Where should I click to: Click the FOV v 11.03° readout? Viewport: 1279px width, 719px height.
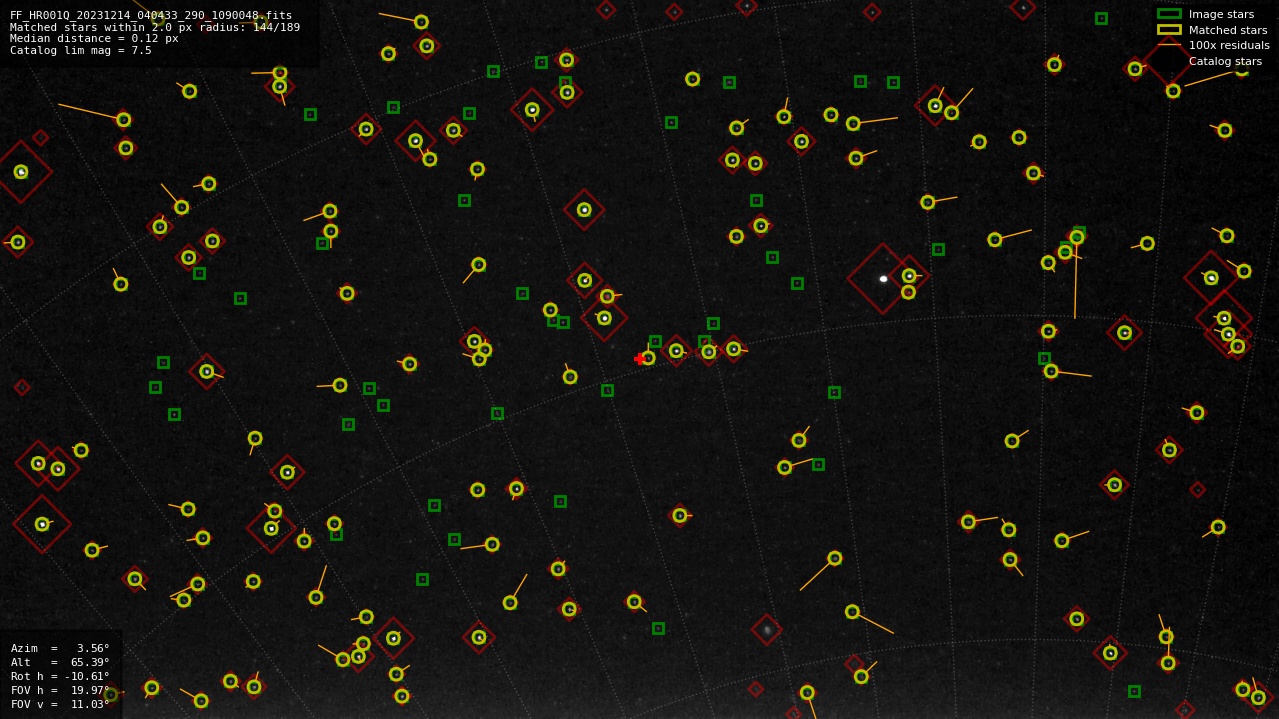[x=60, y=704]
